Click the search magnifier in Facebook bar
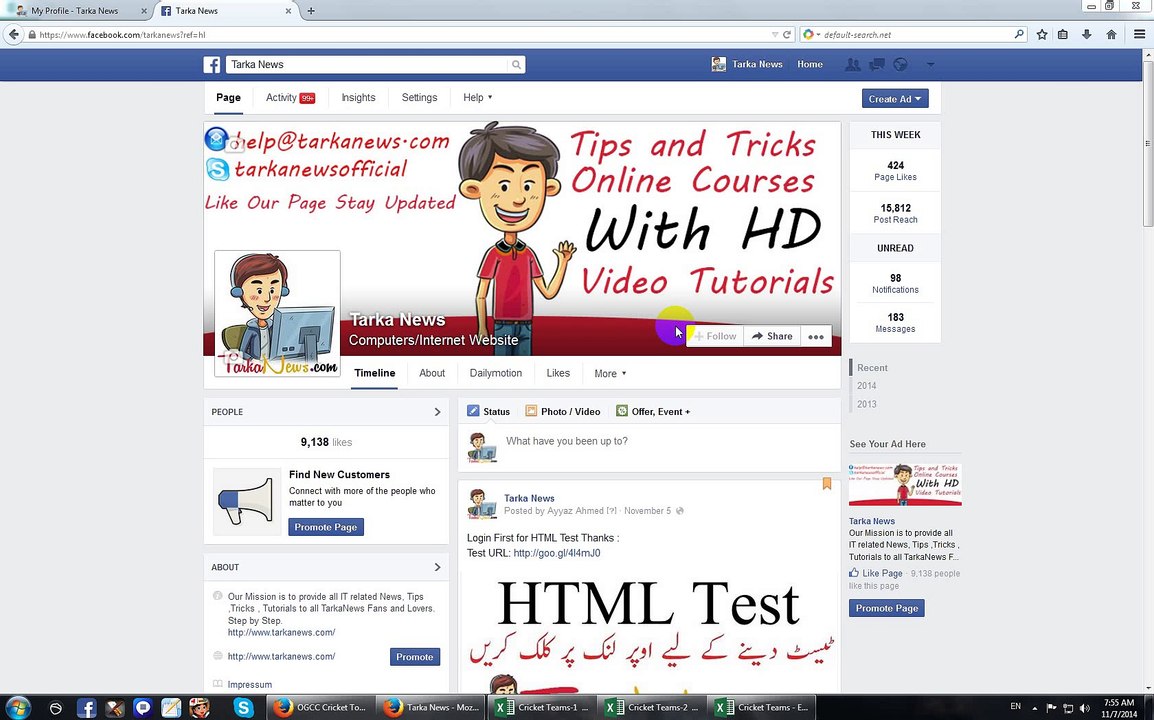Viewport: 1154px width, 720px height. 517,65
